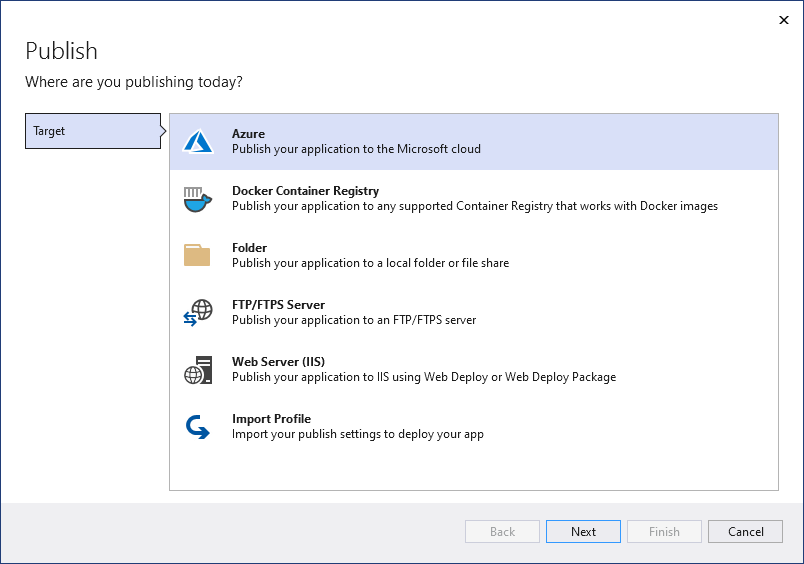Choose the FTP/FTPS Server option
Viewport: 804px width, 564px height.
click(278, 305)
